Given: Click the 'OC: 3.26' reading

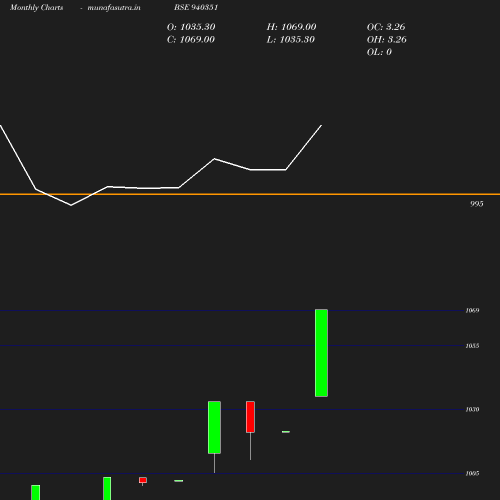Looking at the screenshot, I should click(x=386, y=27).
